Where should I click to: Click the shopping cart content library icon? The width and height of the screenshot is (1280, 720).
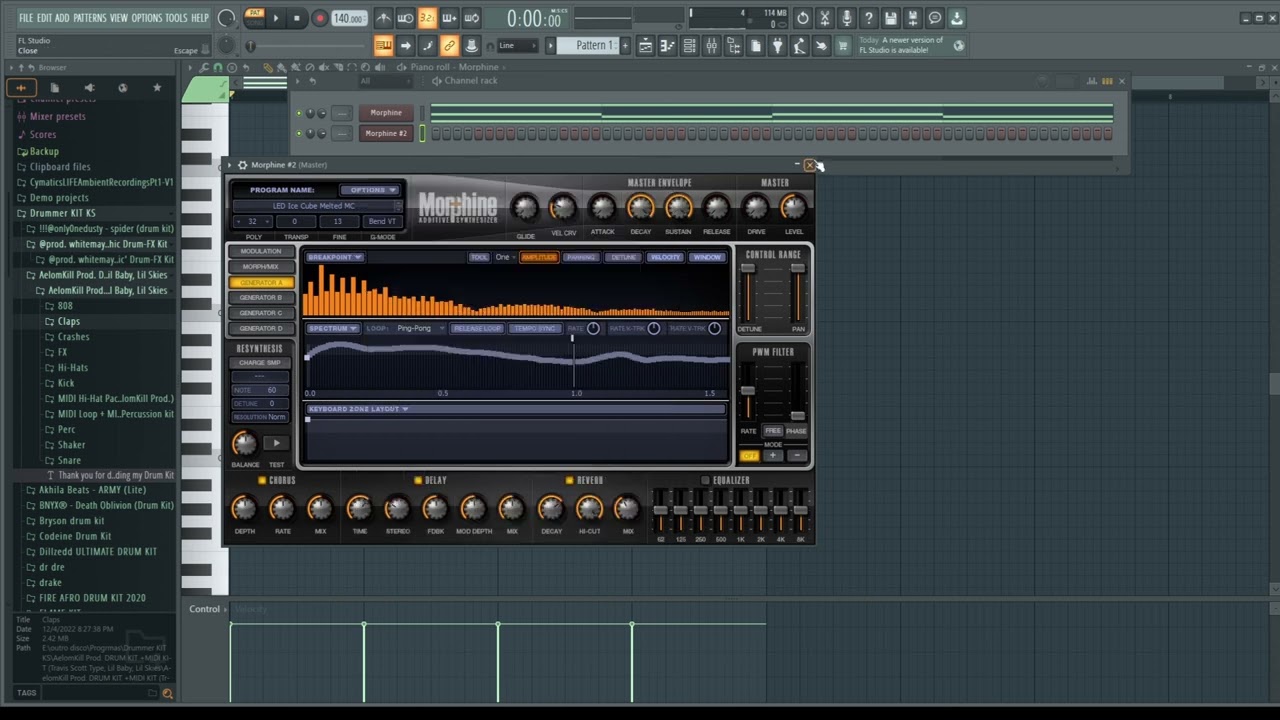click(843, 46)
